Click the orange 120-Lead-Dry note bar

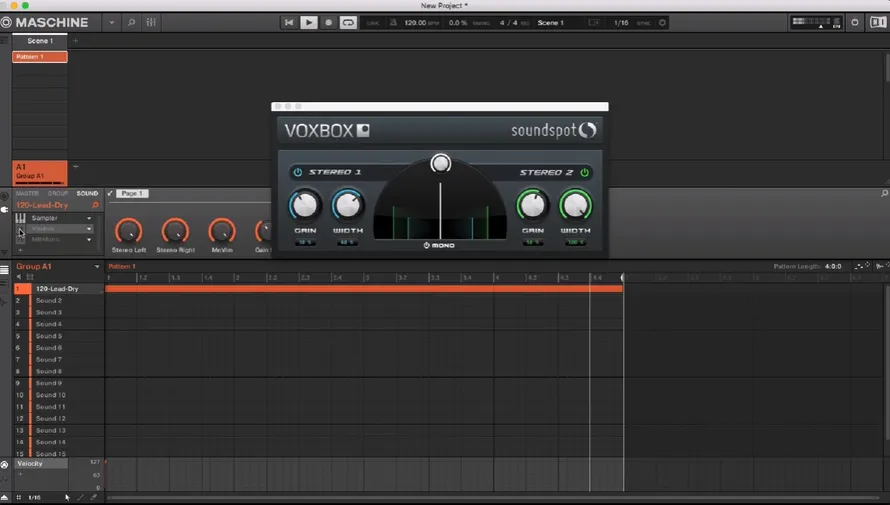coord(364,289)
